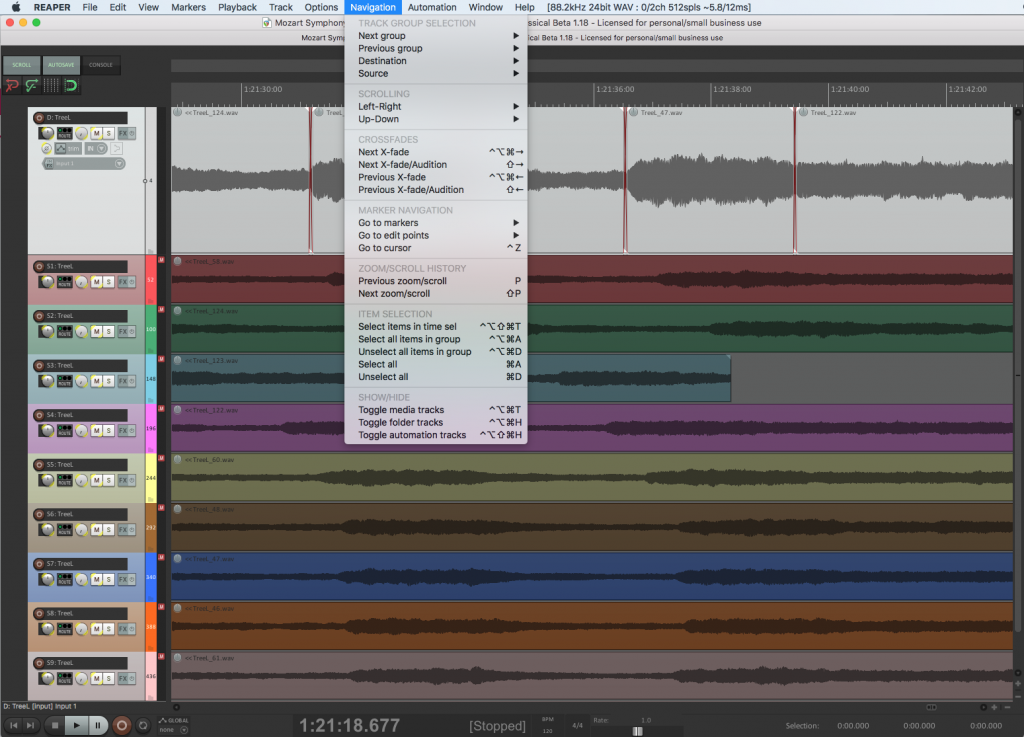This screenshot has width=1024, height=737.
Task: Choose Select all items in group
Action: 436,339
